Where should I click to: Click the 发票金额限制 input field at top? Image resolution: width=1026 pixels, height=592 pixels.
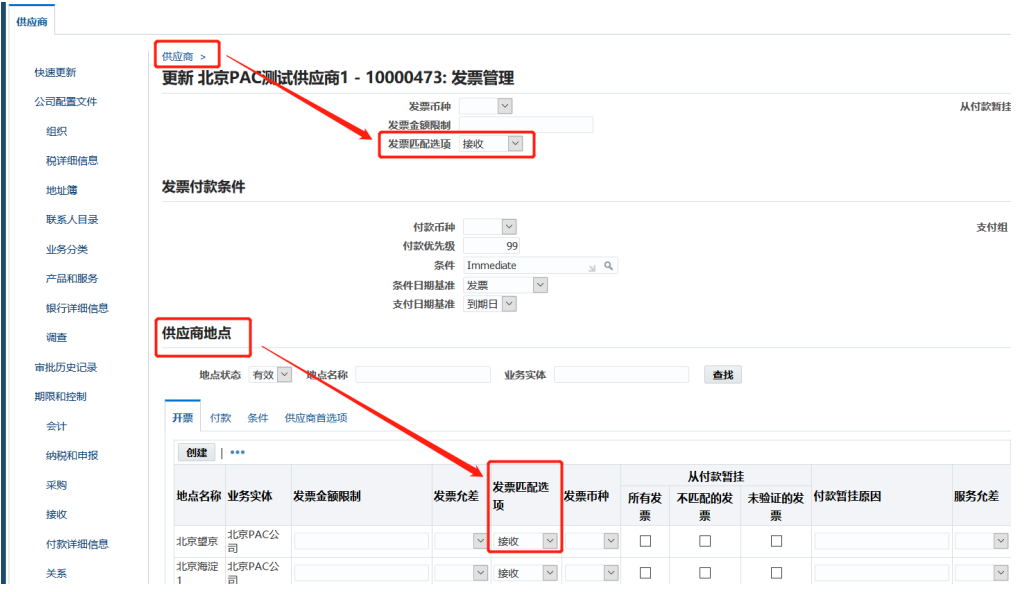526,125
